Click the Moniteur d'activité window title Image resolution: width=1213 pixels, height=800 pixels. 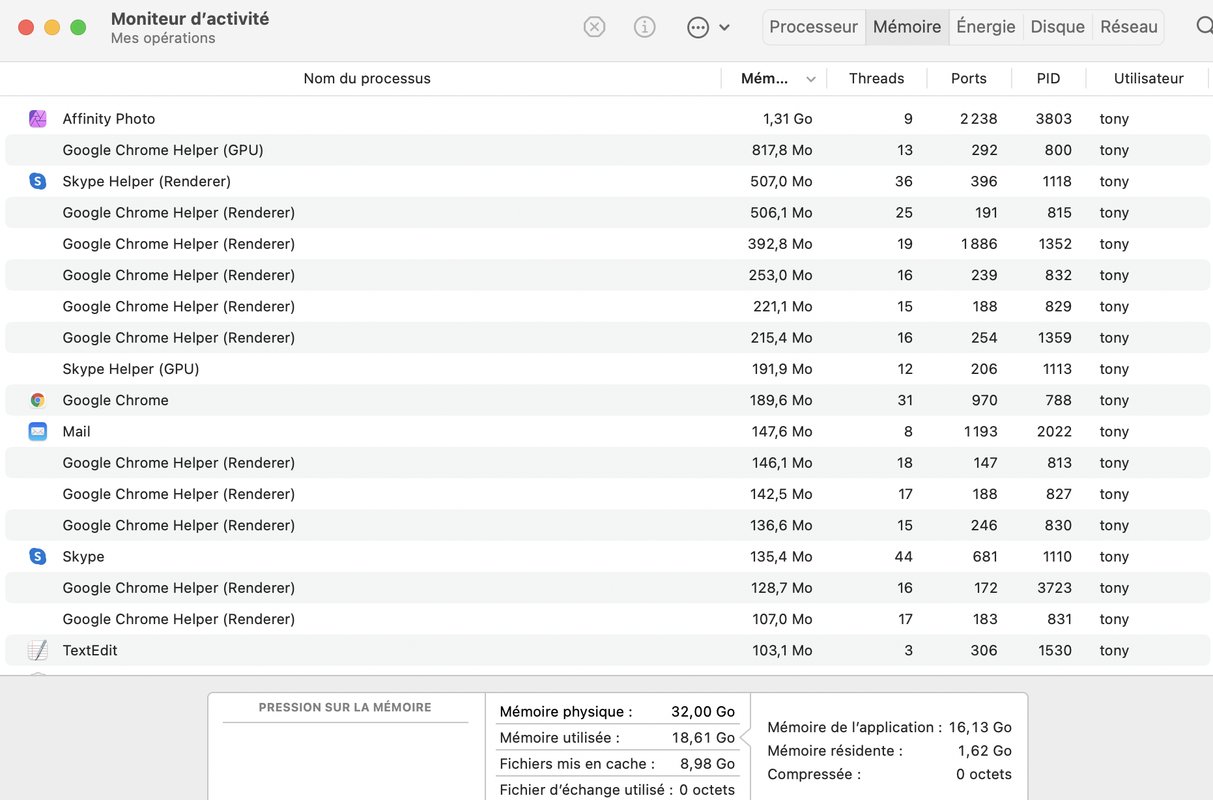pos(190,19)
